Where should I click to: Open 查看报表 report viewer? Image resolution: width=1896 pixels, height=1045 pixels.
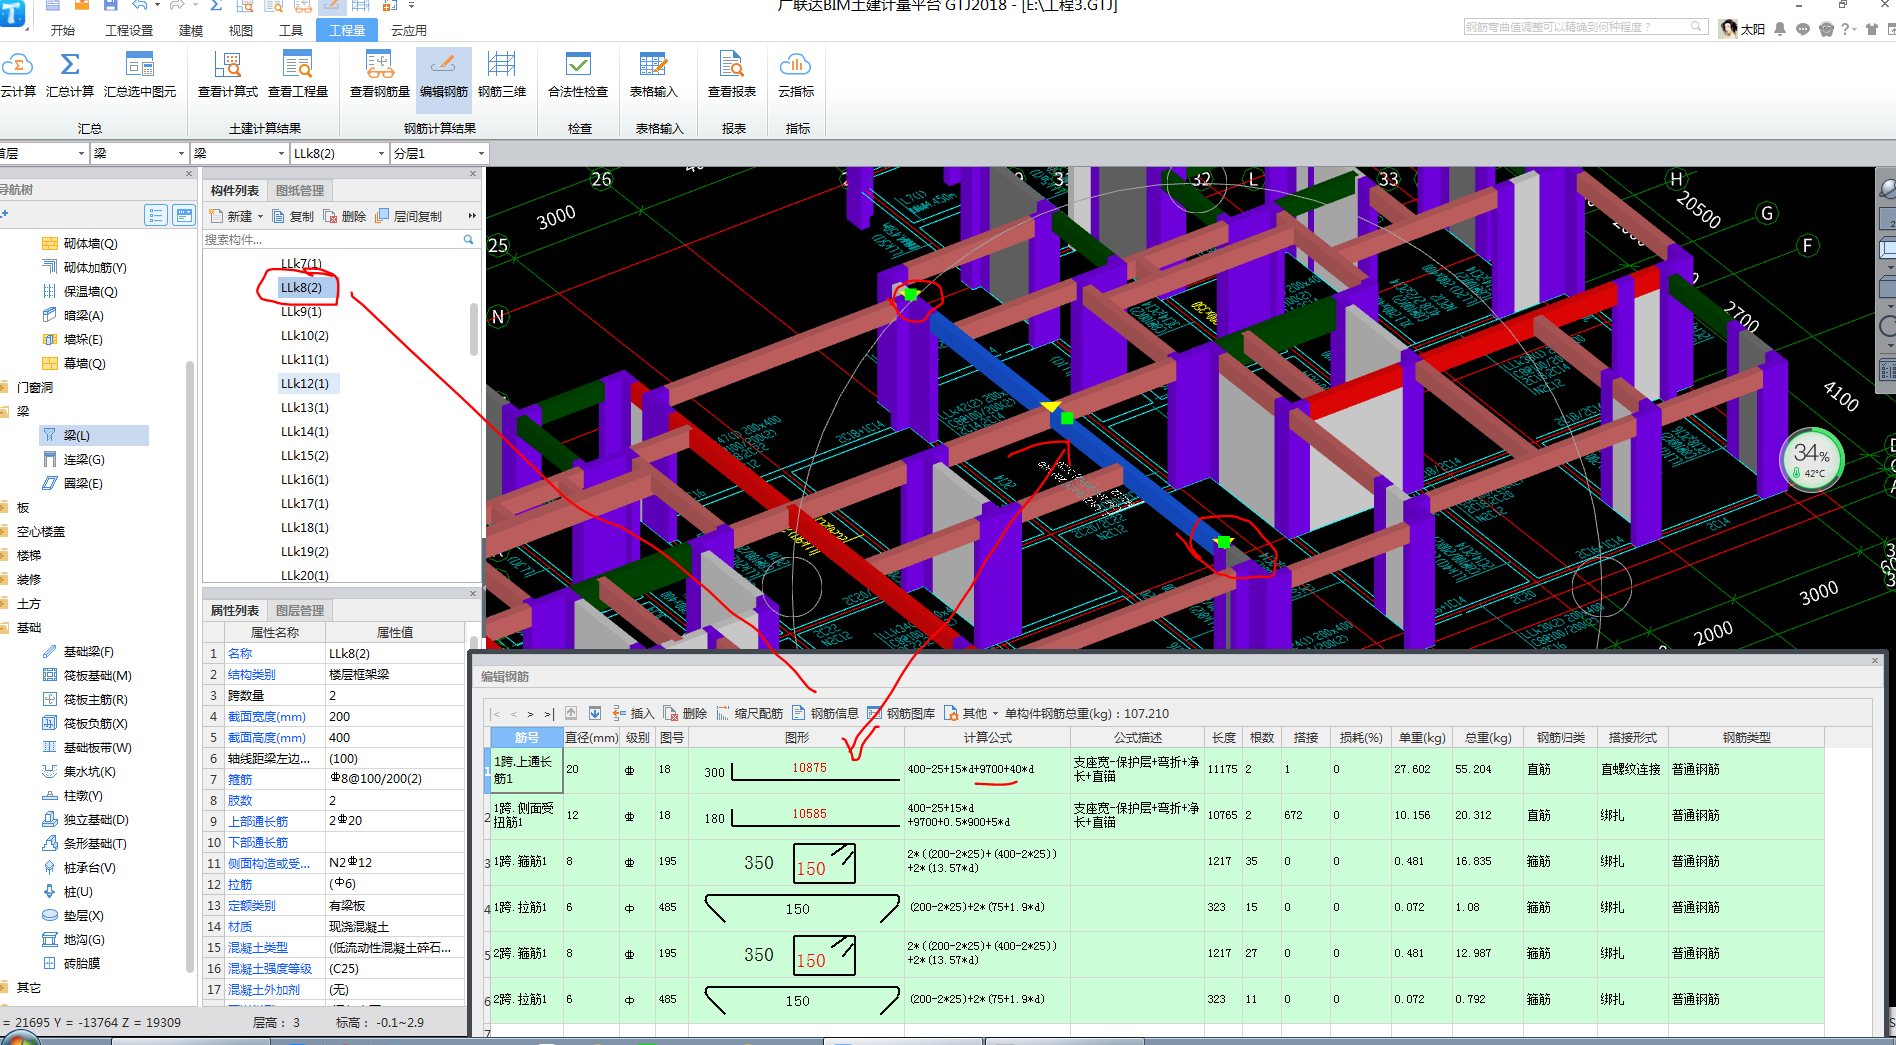(x=732, y=75)
